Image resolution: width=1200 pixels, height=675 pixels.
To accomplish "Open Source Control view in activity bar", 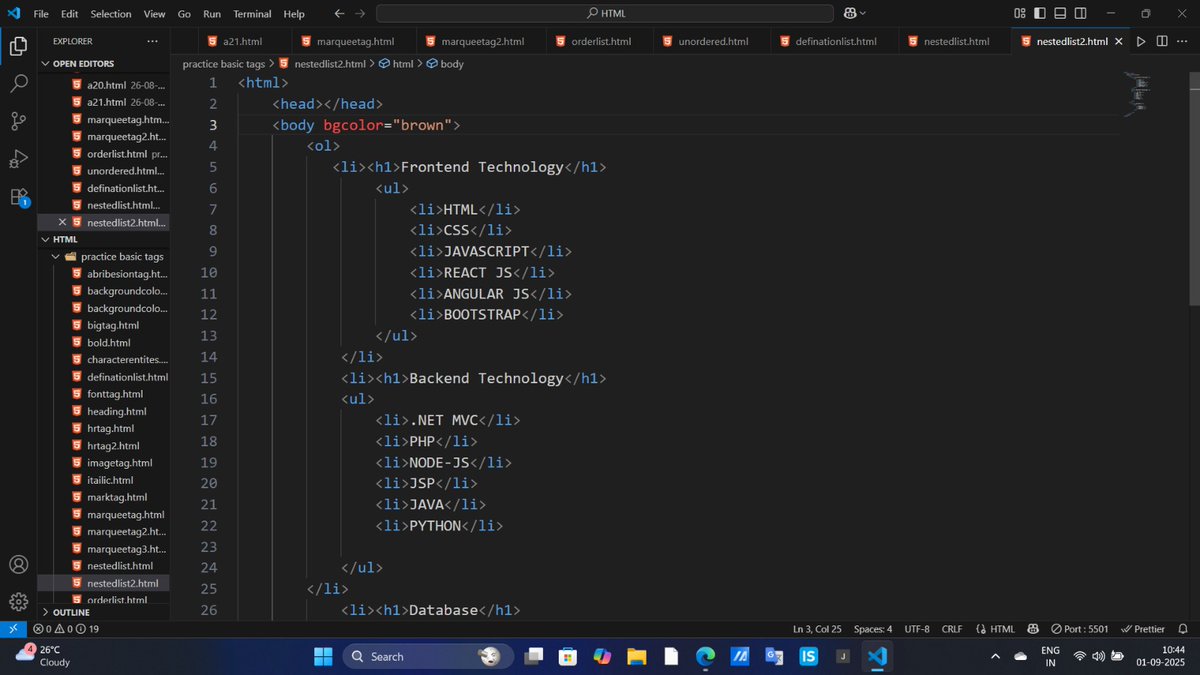I will point(18,121).
